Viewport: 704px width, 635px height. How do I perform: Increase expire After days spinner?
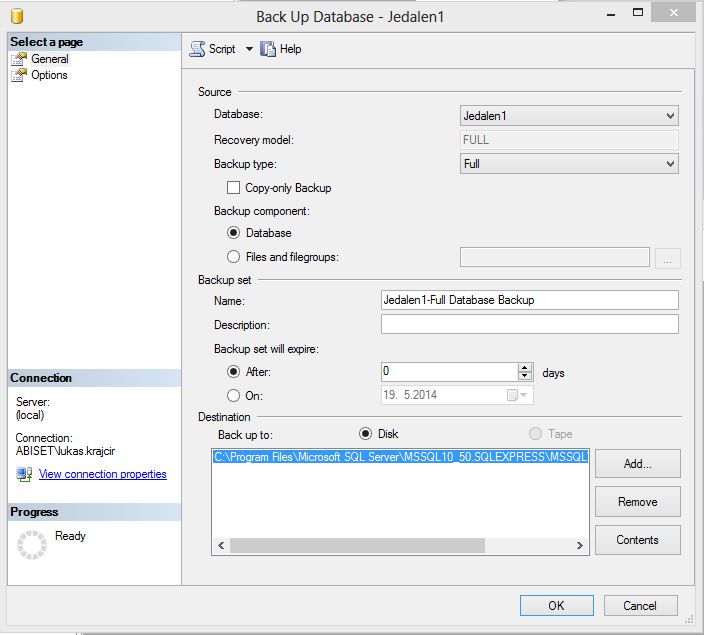[525, 367]
